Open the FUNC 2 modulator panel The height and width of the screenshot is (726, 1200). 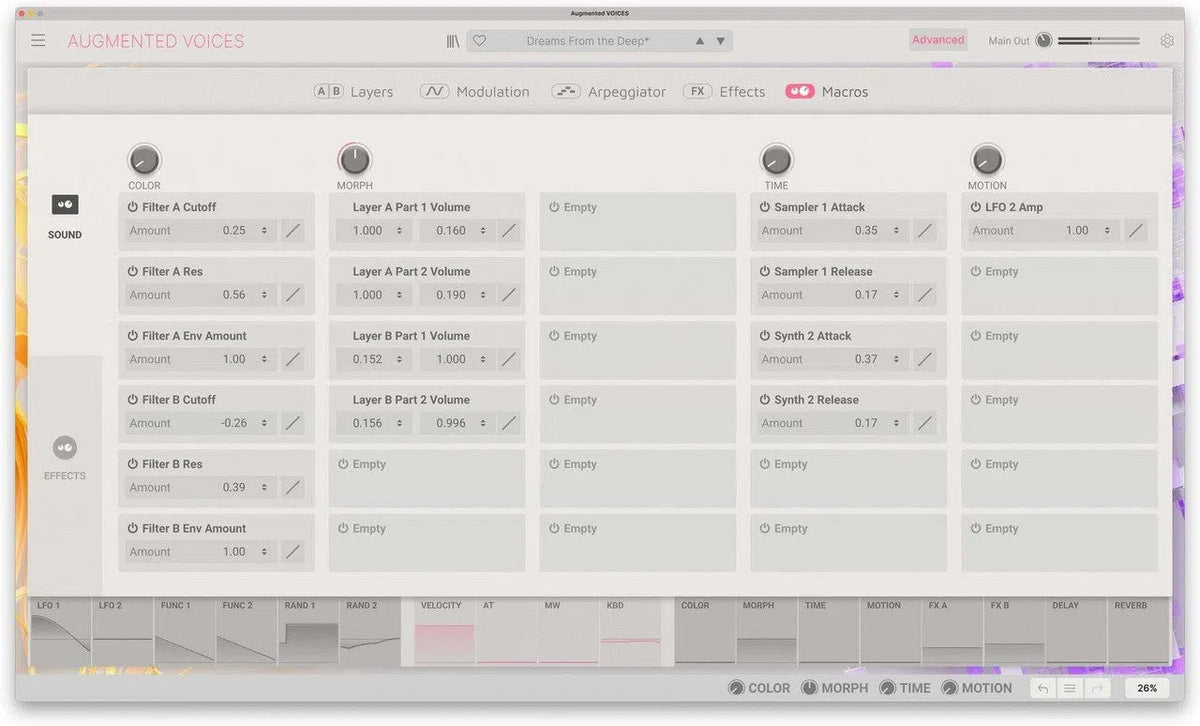point(245,630)
